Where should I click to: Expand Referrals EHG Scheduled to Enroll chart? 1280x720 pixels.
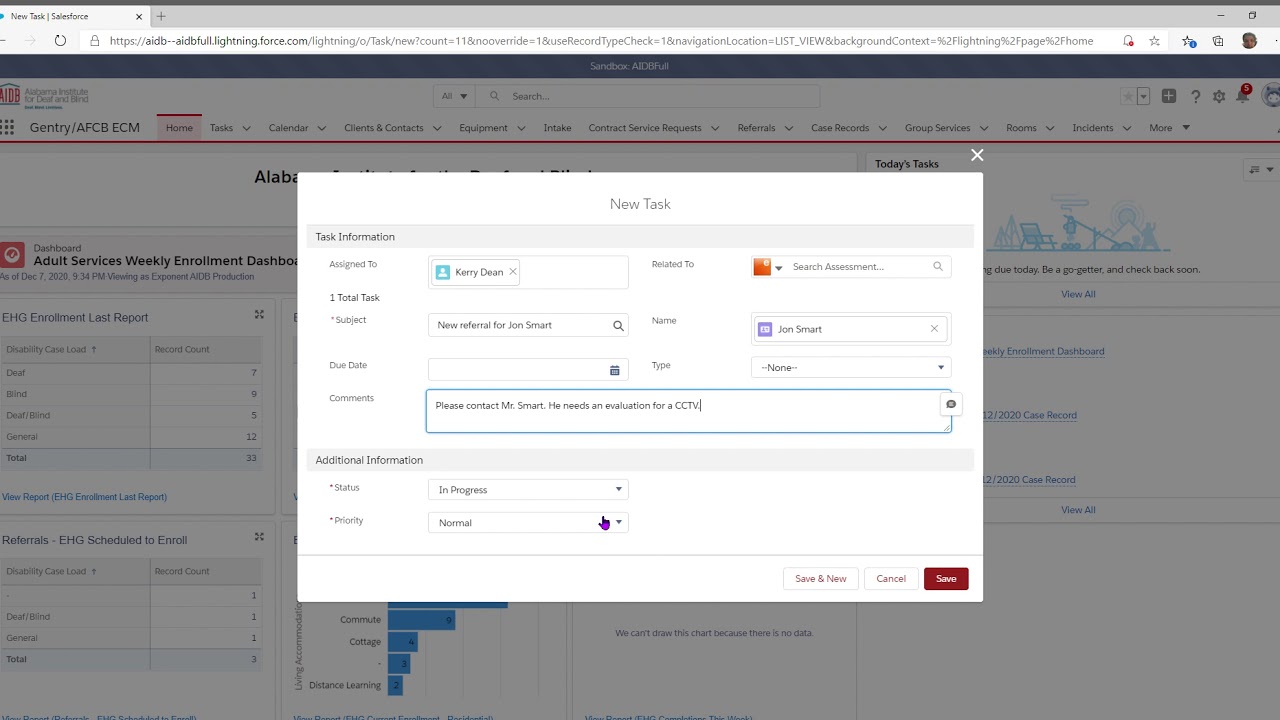coord(259,537)
